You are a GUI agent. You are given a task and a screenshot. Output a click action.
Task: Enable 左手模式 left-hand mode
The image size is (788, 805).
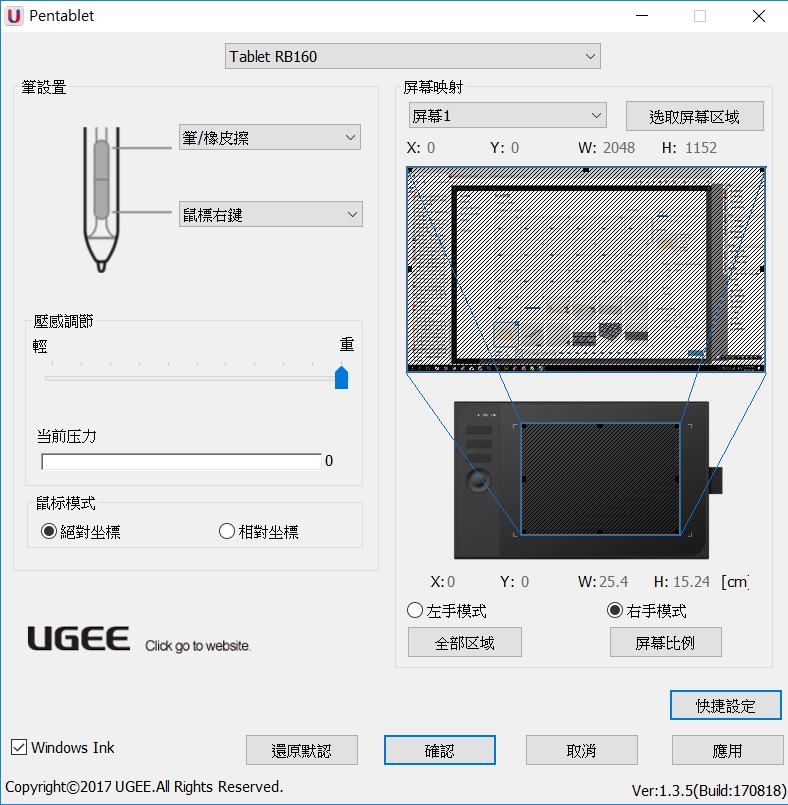(415, 610)
